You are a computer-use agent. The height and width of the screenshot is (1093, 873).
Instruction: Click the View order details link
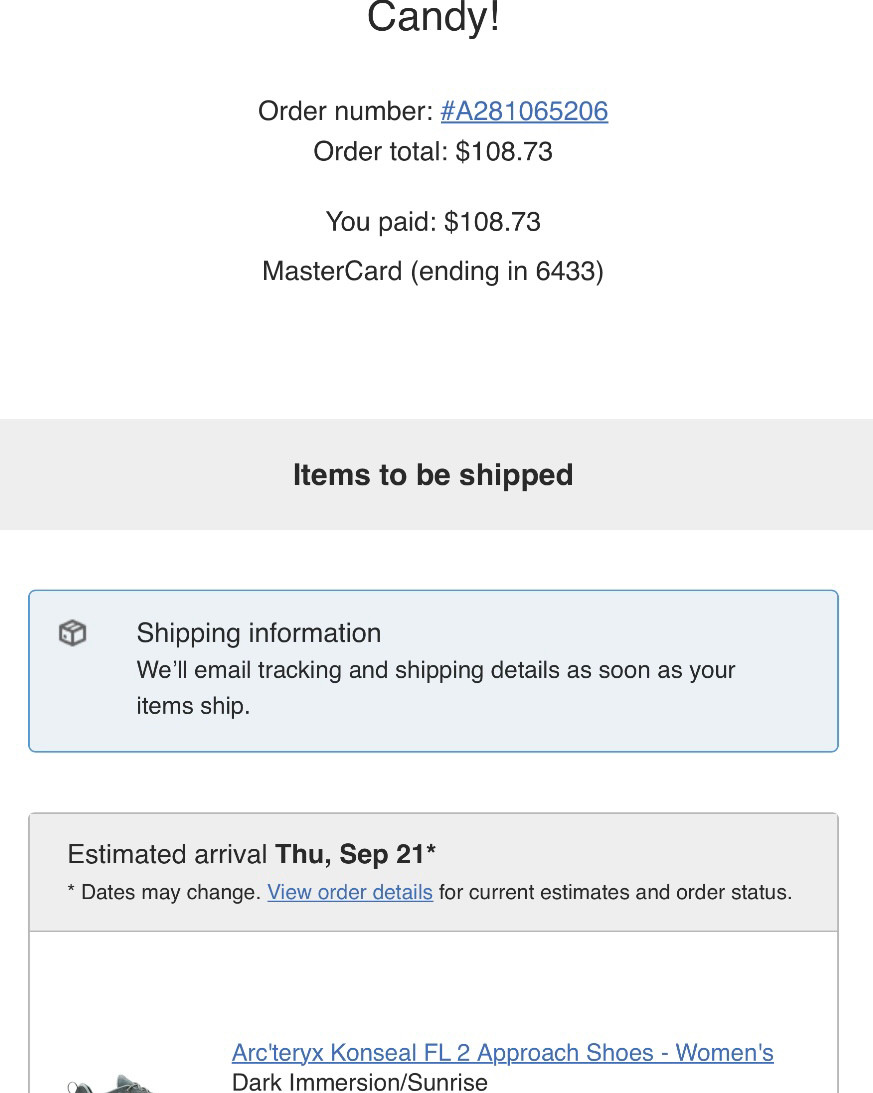click(350, 892)
